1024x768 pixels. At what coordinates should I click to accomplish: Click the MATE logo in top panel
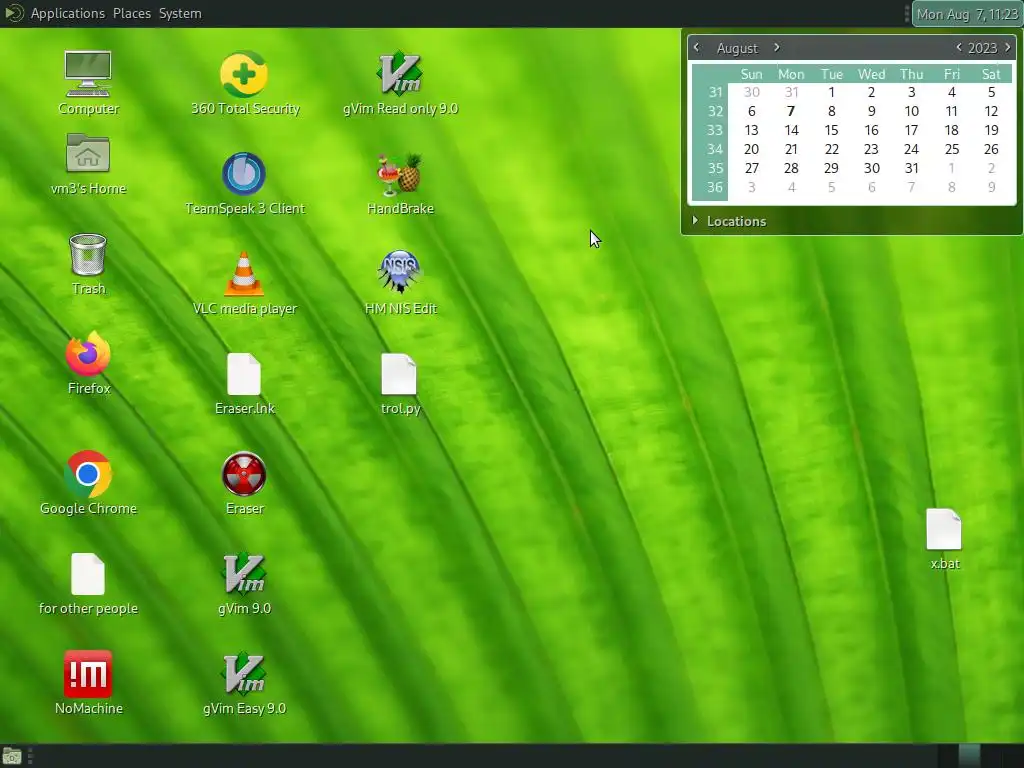14,13
